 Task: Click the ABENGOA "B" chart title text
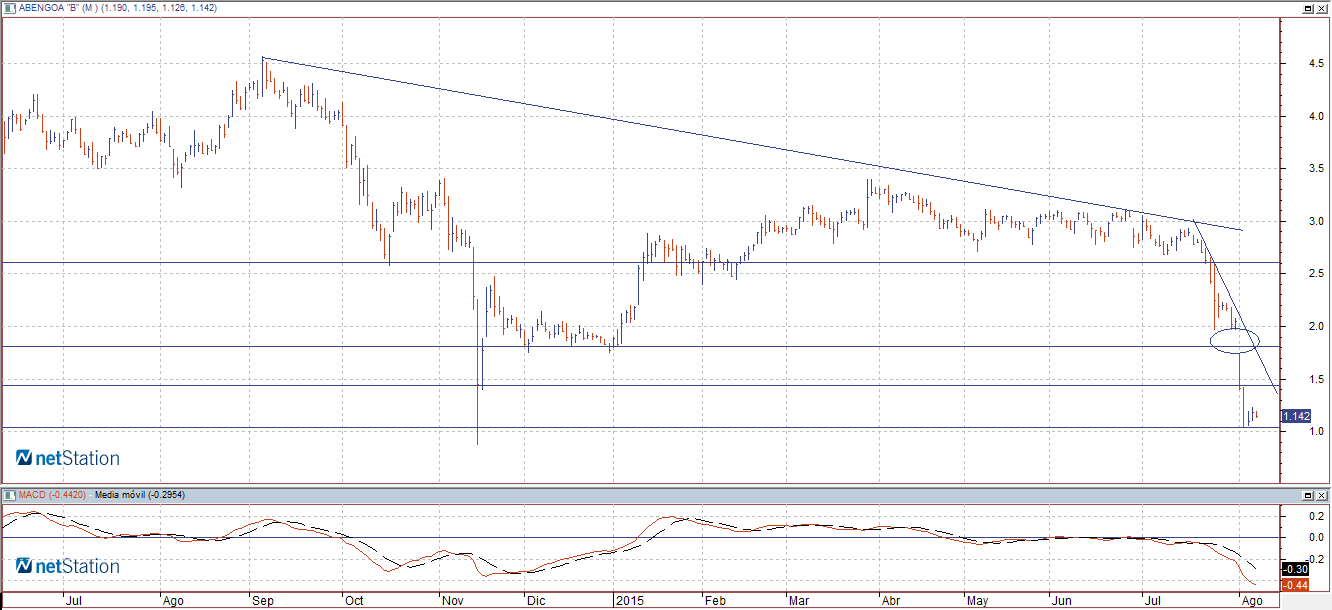[119, 8]
